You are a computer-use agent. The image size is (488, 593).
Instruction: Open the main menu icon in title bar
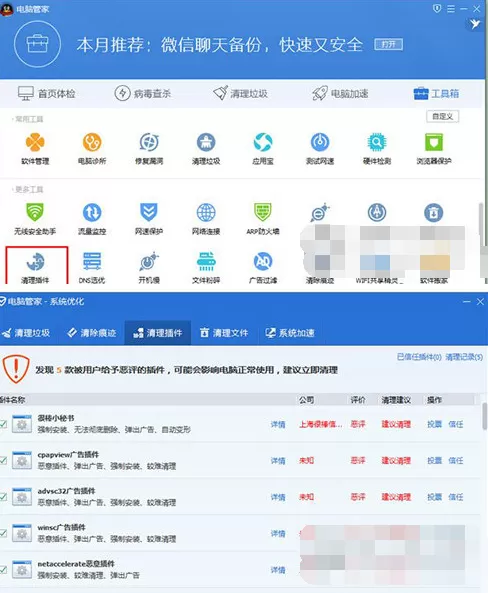pyautogui.click(x=451, y=8)
